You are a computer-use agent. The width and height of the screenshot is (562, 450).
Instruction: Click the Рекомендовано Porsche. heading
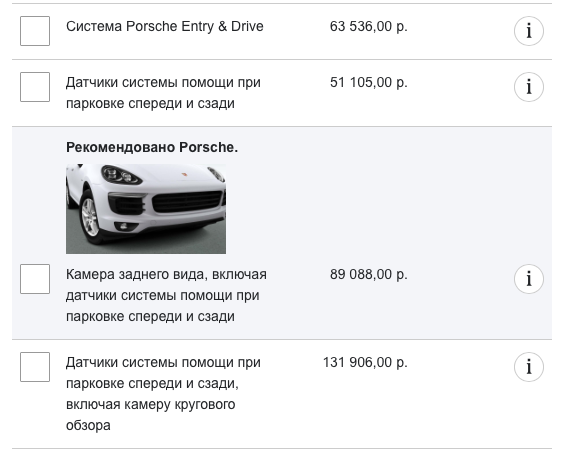(x=152, y=147)
